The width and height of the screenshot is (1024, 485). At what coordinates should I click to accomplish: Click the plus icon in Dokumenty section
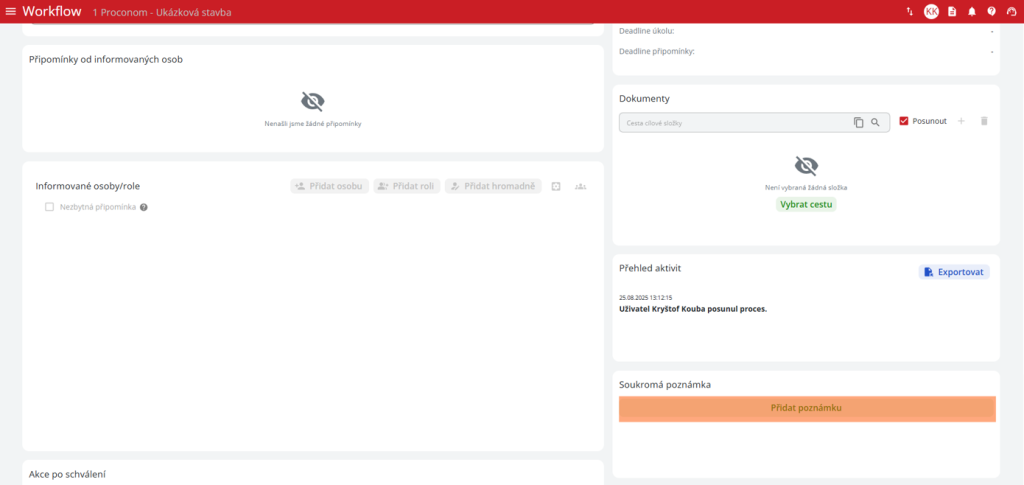pos(961,121)
